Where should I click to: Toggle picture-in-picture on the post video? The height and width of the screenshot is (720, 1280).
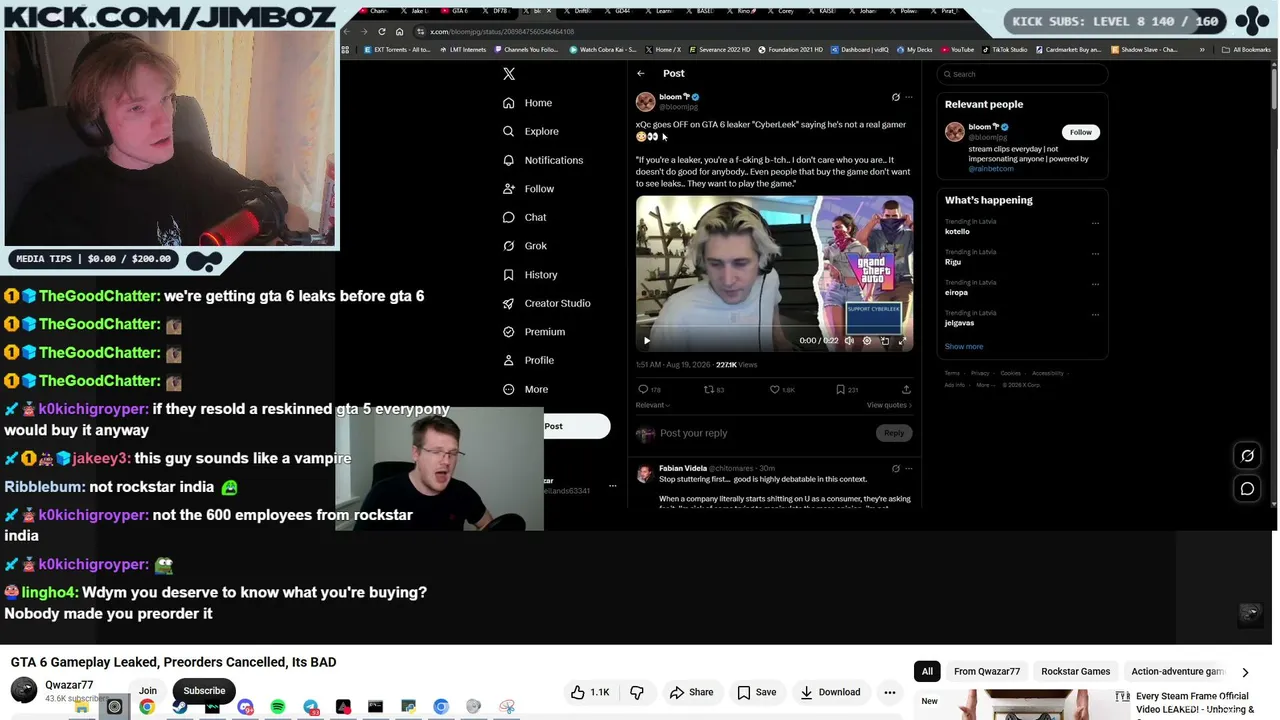(x=885, y=341)
